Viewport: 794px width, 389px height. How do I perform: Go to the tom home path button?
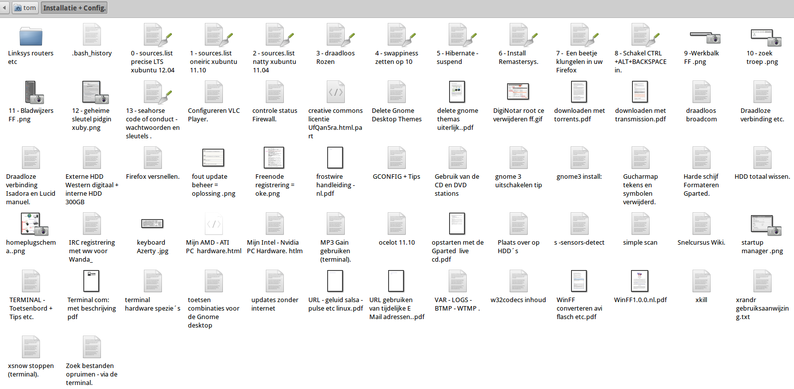(x=25, y=8)
